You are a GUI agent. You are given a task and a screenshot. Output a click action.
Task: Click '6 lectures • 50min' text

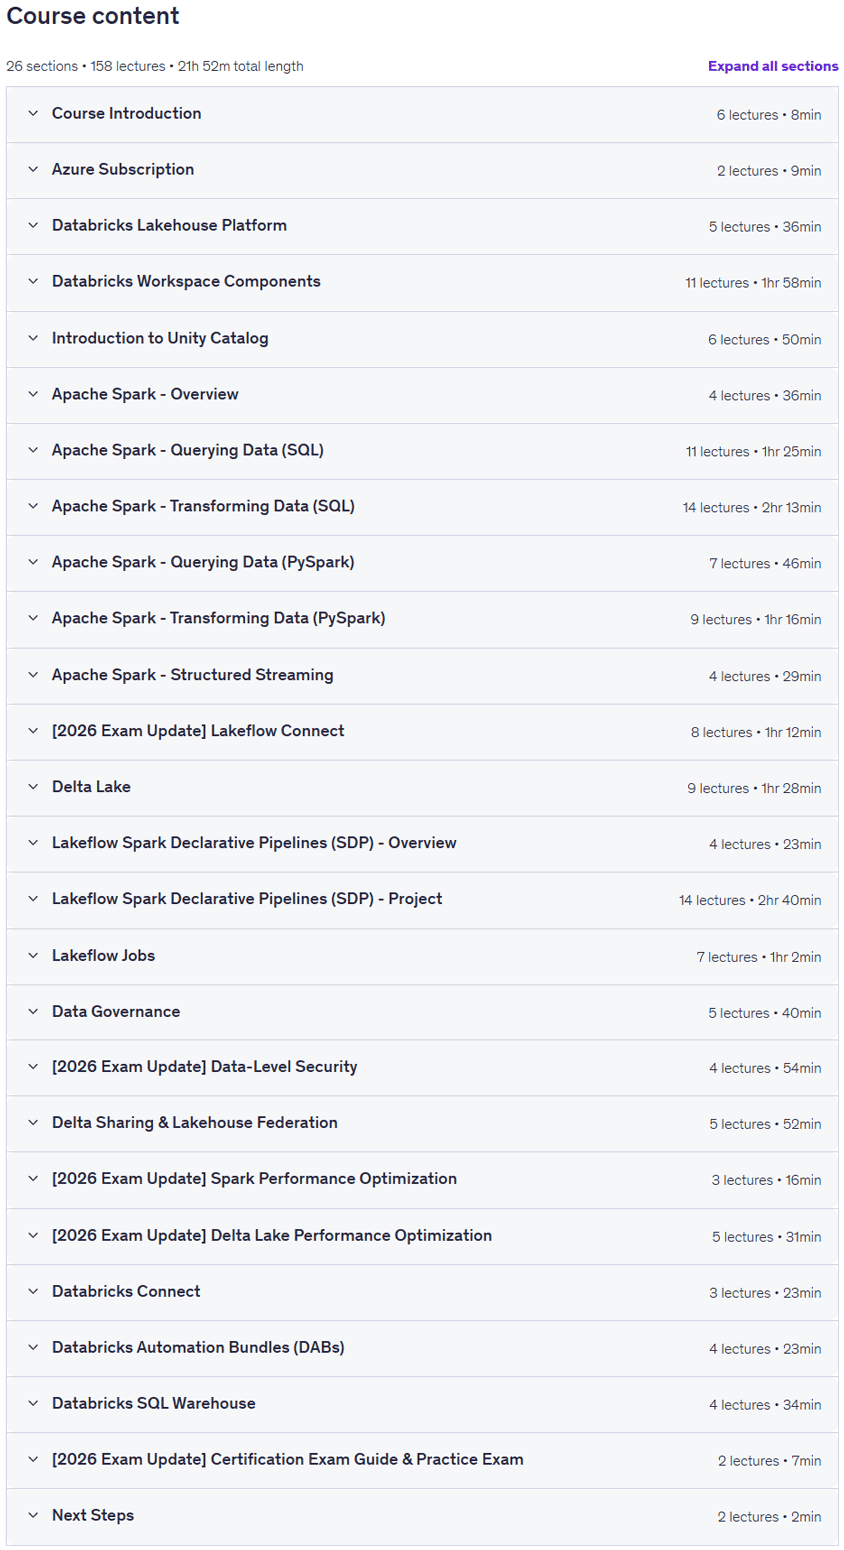coord(765,340)
